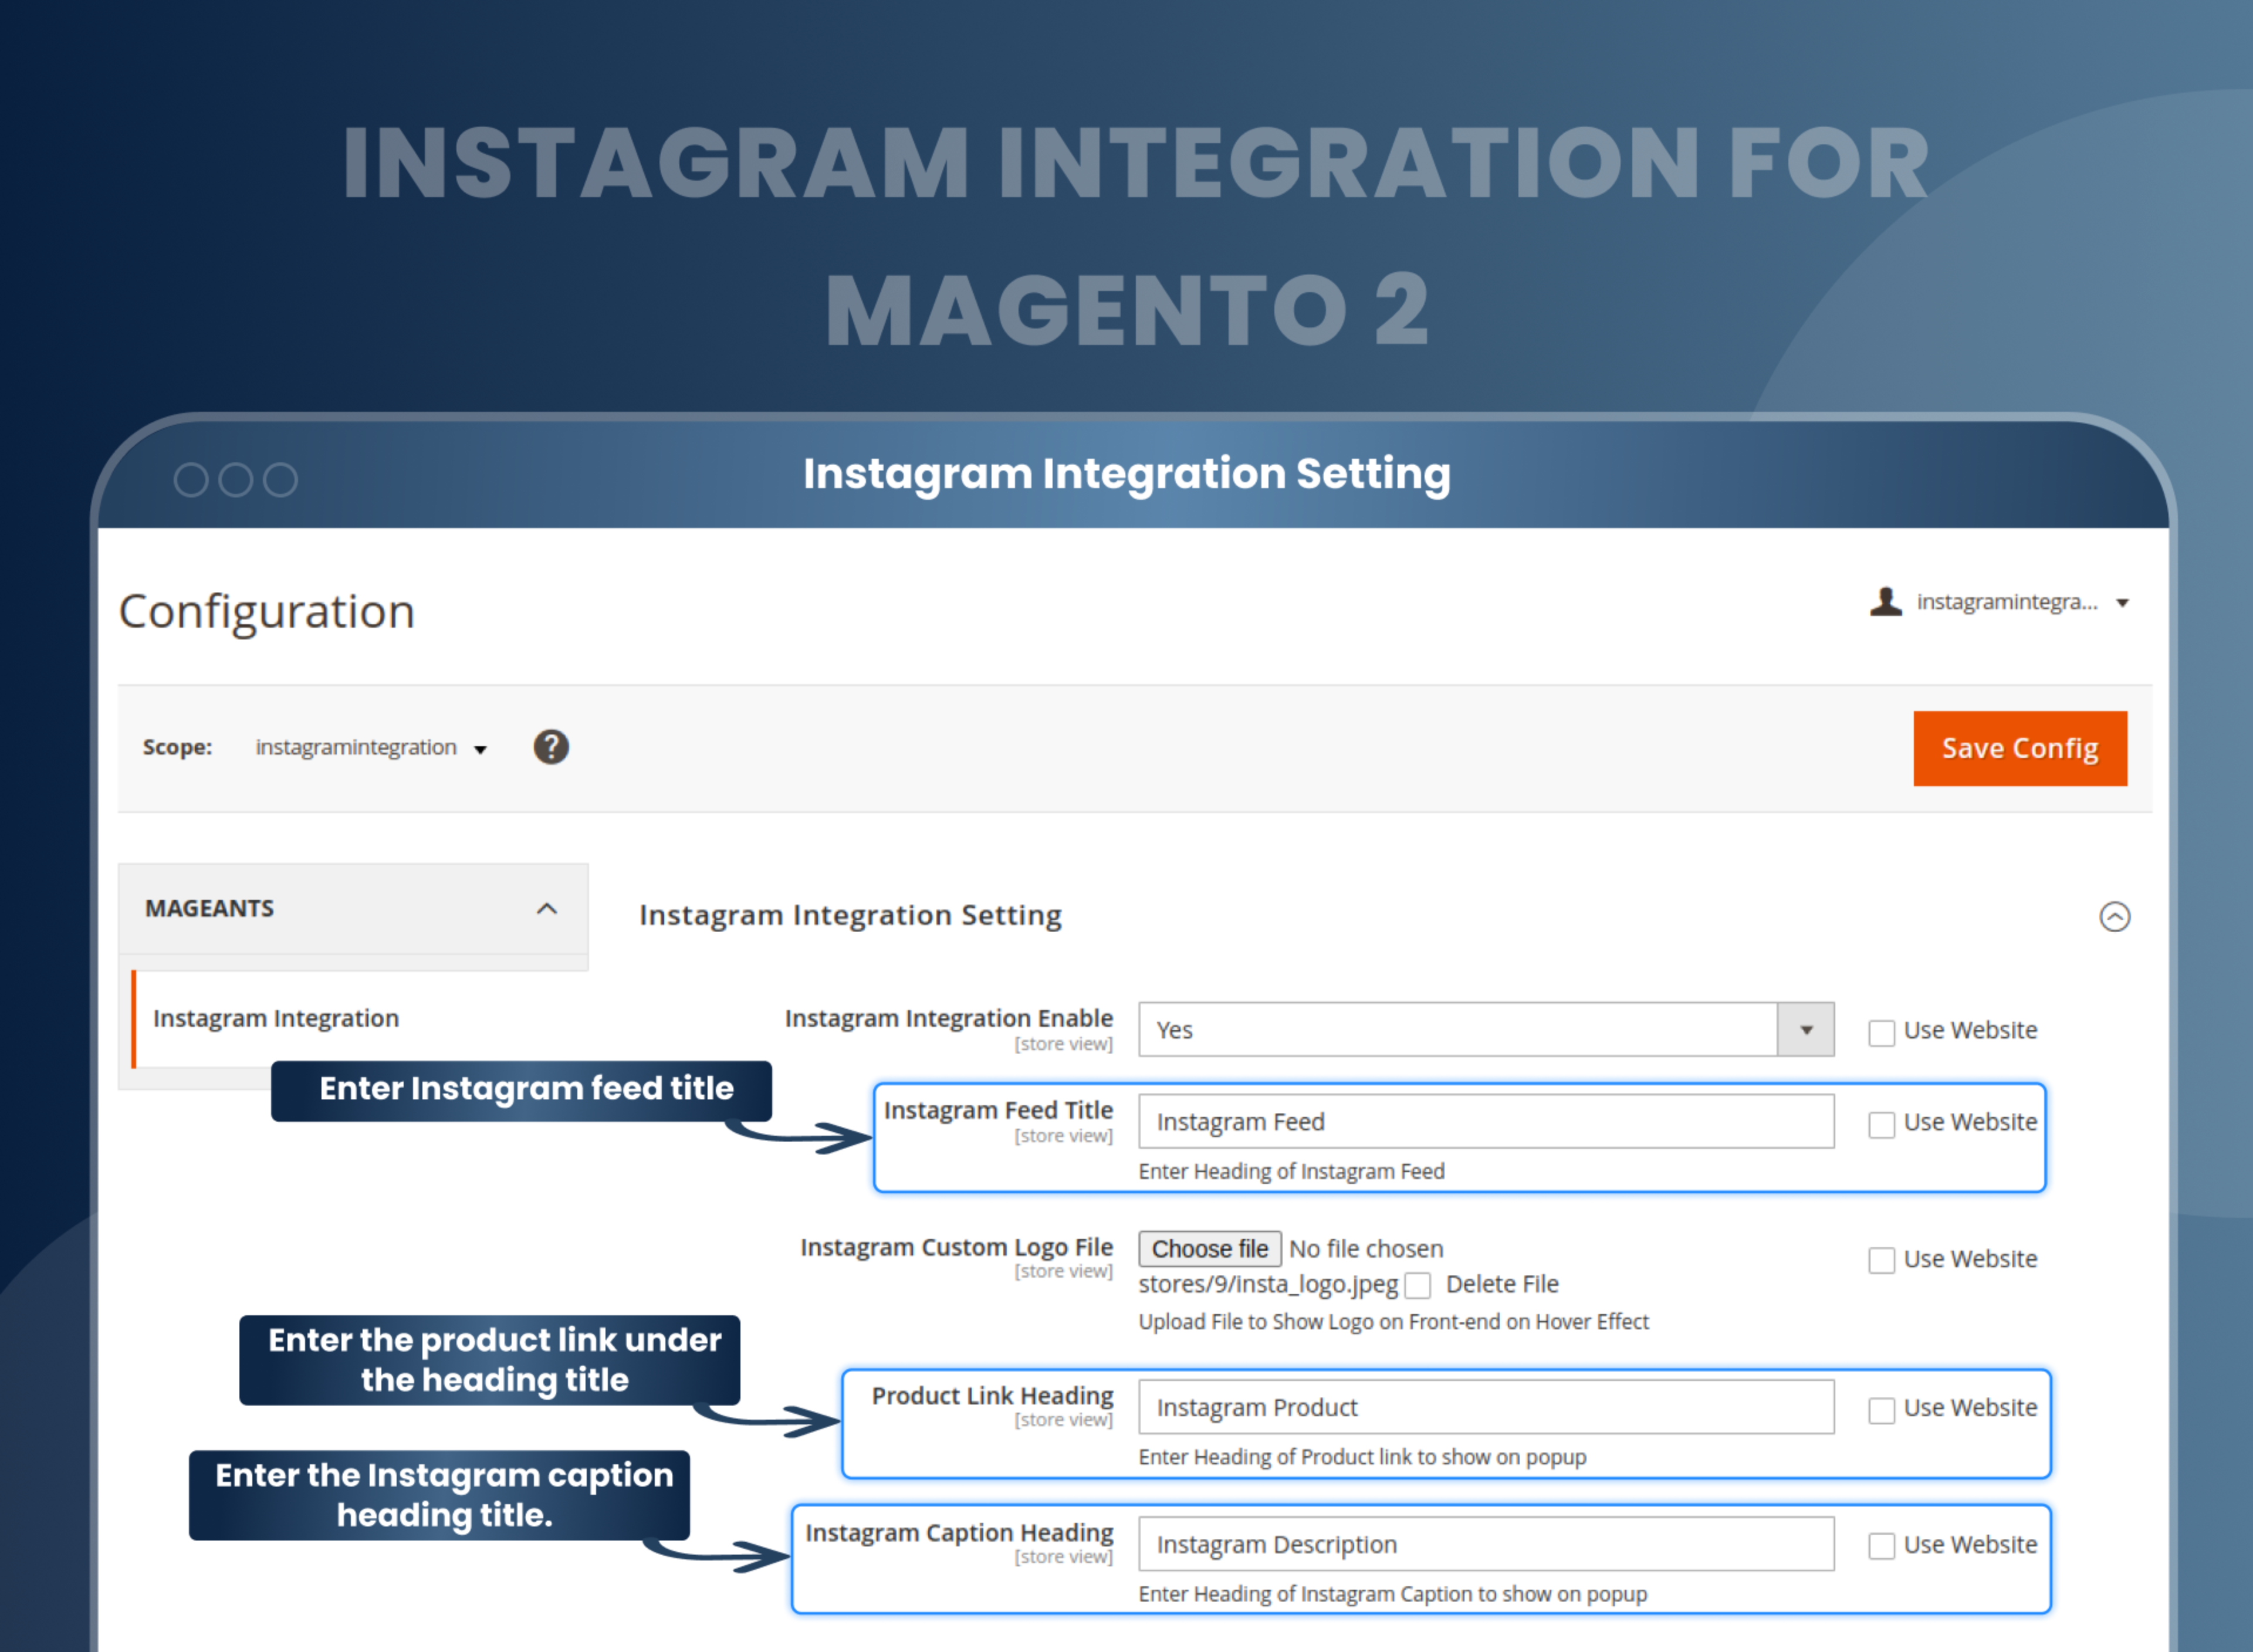Click 'Enter Heading of Instagram Feed' hint
The image size is (2253, 1652).
pyautogui.click(x=1291, y=1171)
